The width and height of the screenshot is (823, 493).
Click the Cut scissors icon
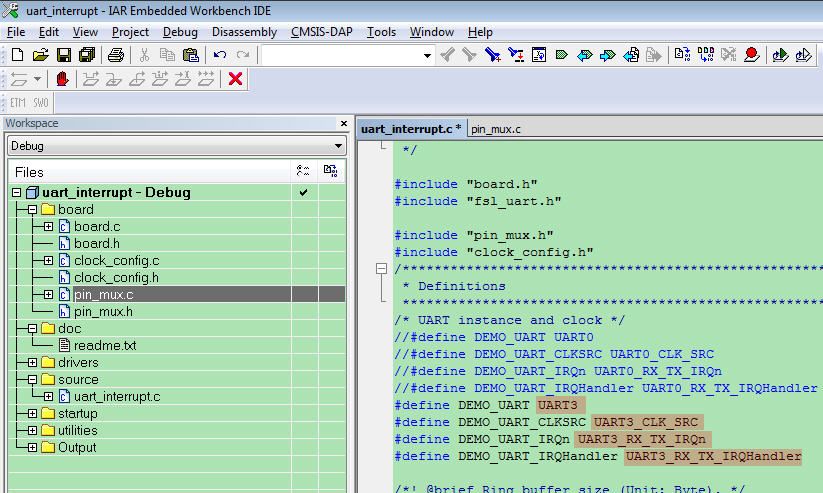144,55
